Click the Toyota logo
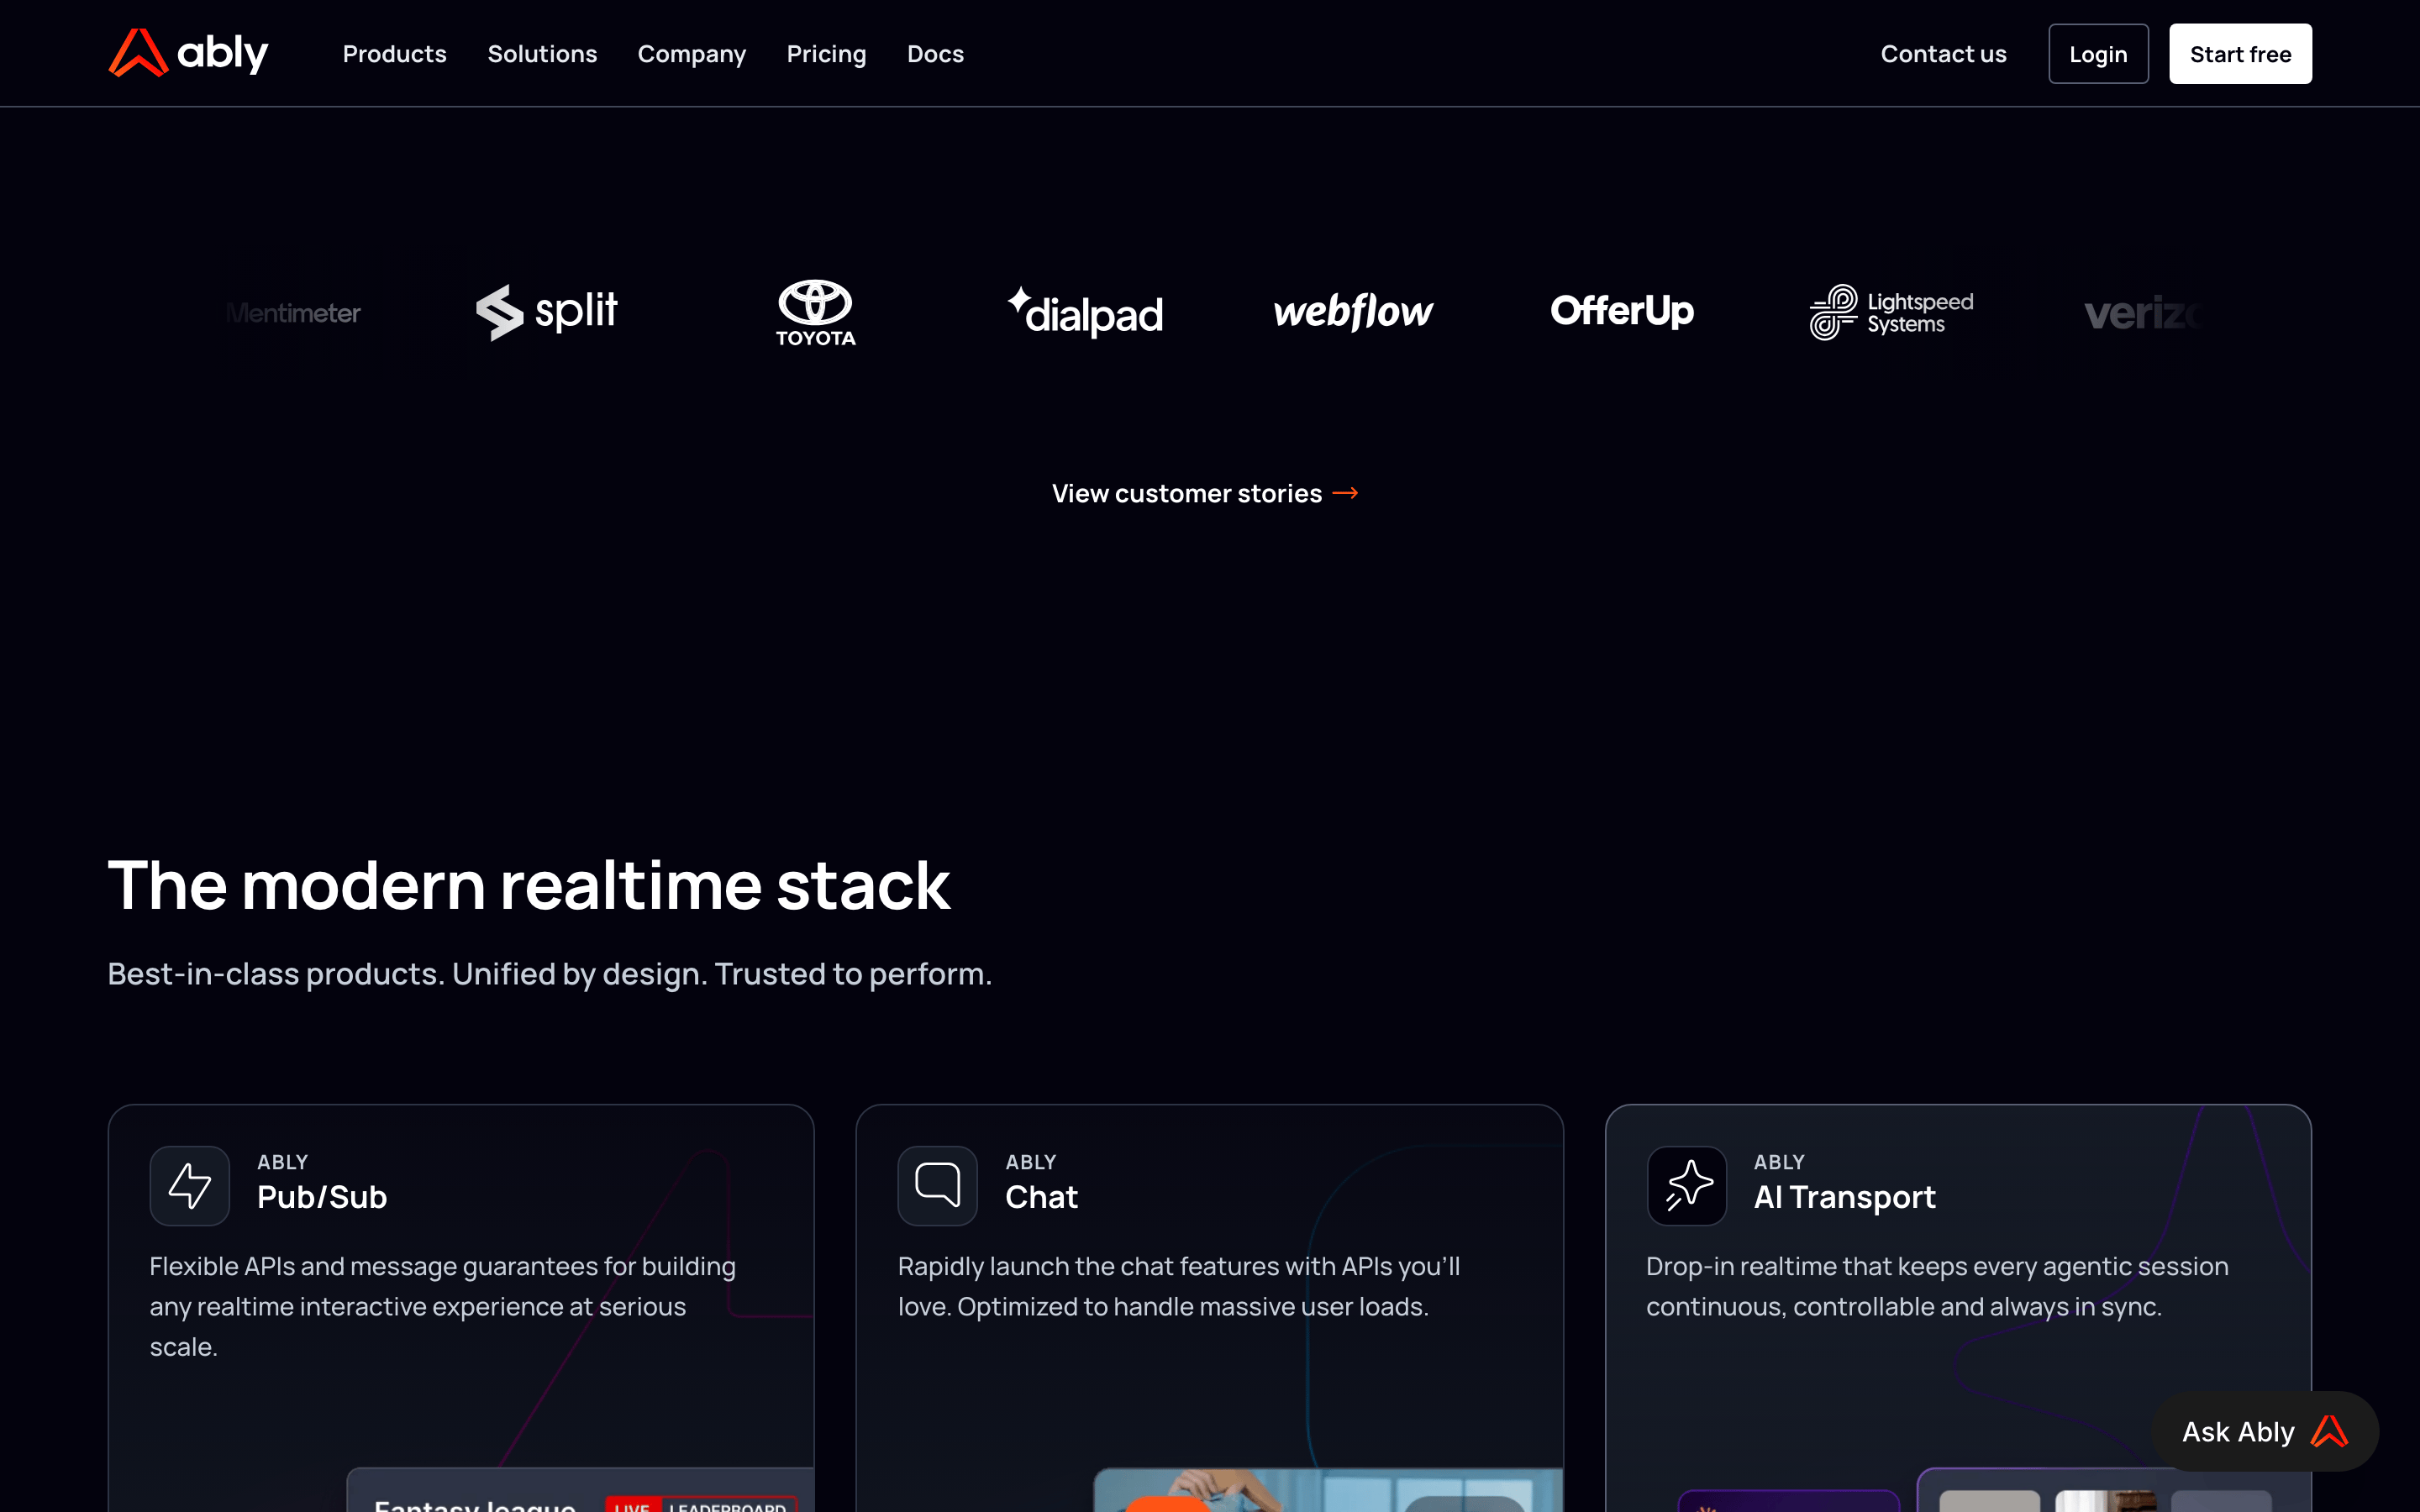The width and height of the screenshot is (2420, 1512). coord(816,313)
